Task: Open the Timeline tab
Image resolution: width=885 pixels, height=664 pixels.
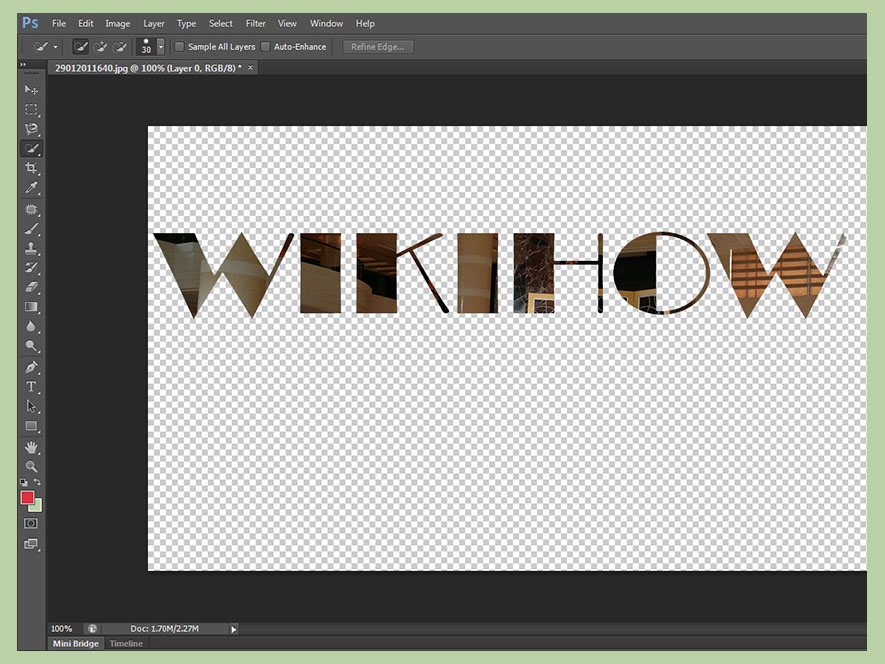Action: click(x=126, y=644)
